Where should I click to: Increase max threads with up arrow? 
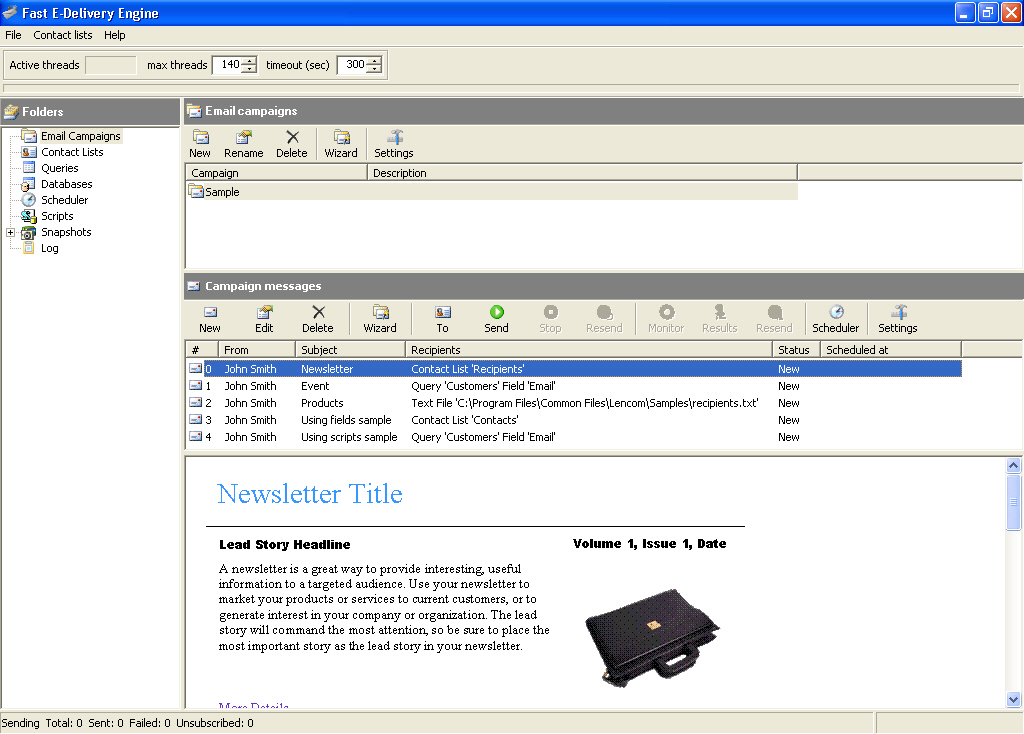[249, 61]
